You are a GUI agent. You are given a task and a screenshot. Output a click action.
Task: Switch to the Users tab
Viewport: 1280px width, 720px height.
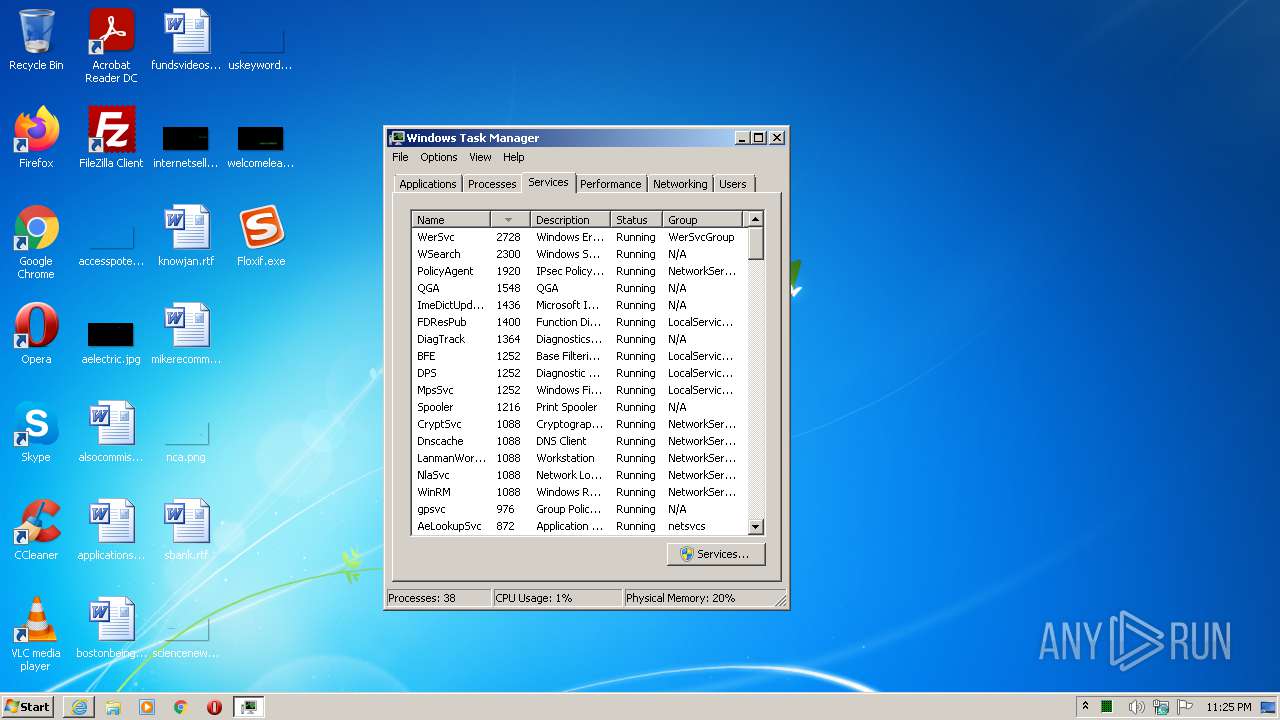(x=733, y=184)
